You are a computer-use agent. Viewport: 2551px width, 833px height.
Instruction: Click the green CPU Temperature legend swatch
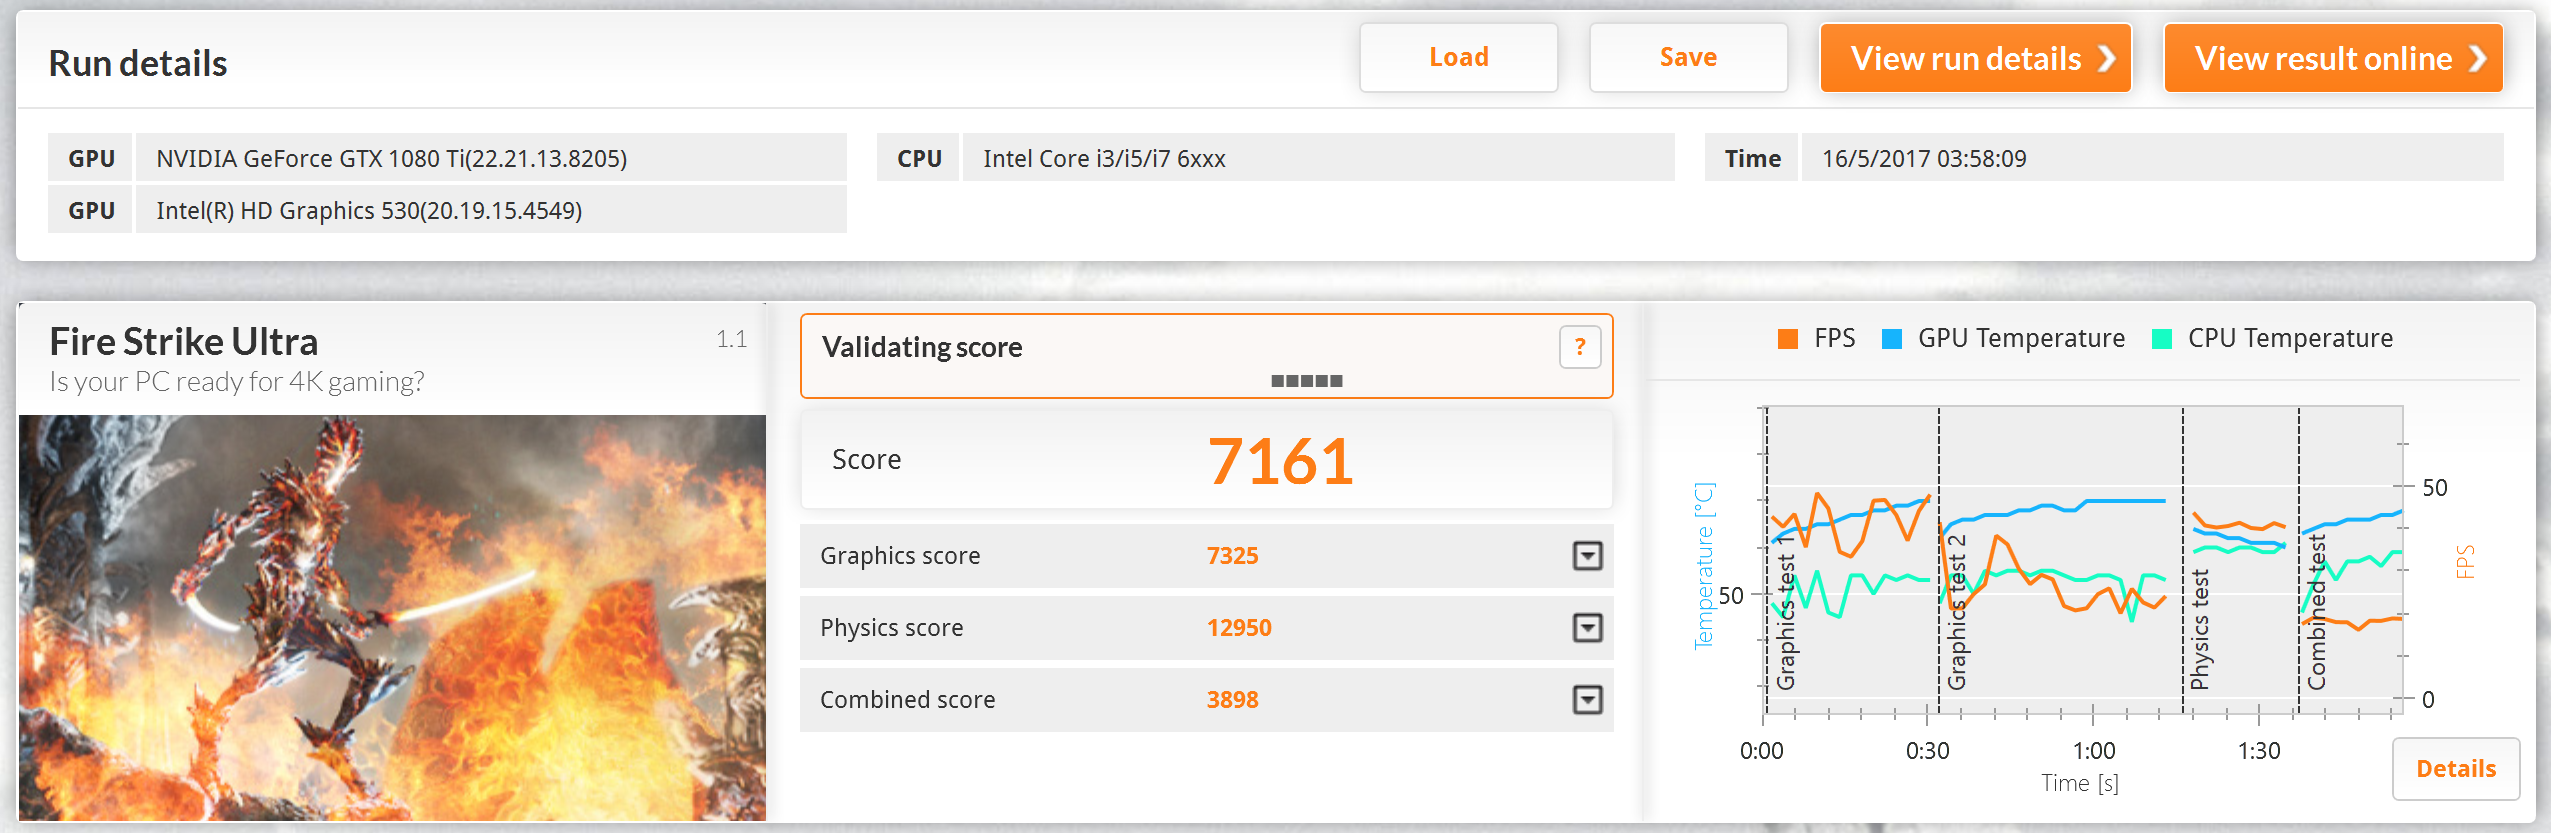tap(2162, 339)
